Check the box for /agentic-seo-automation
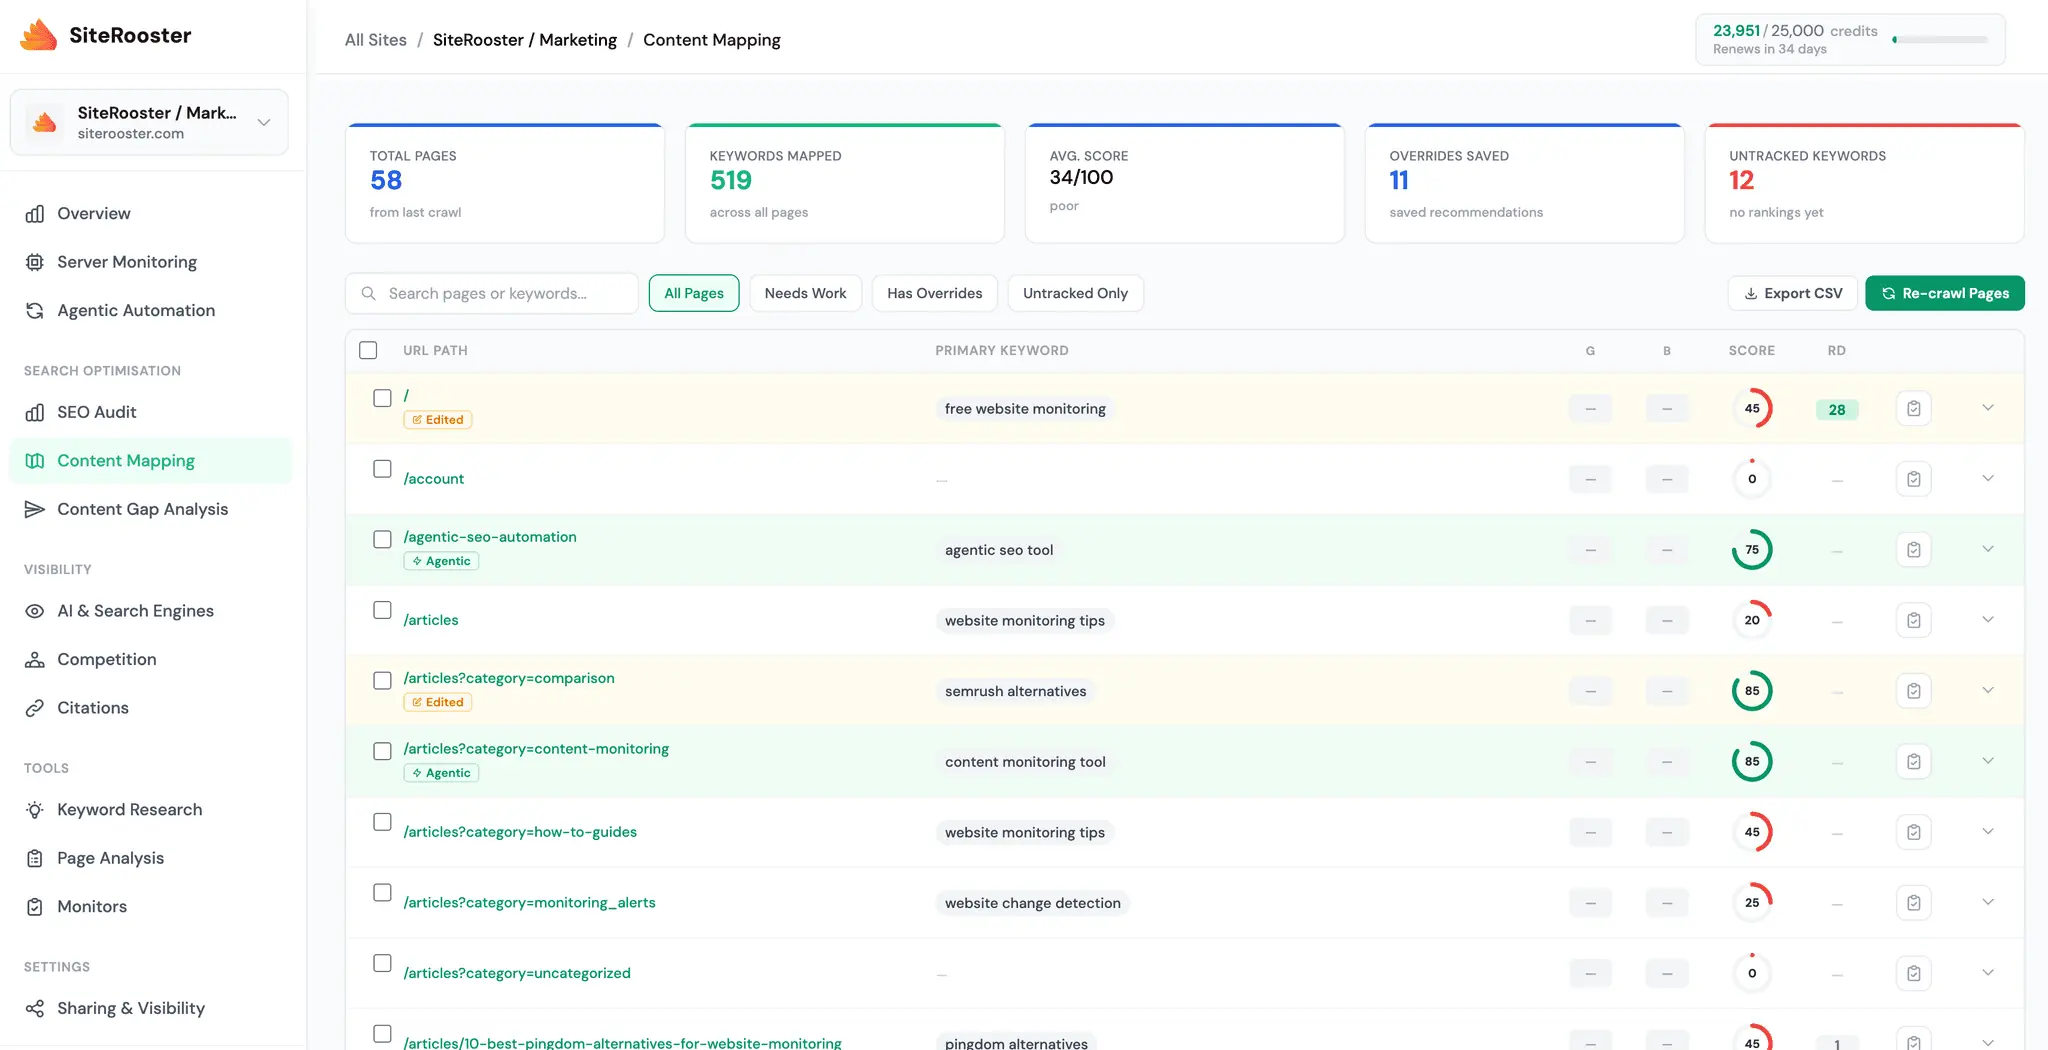 tap(382, 539)
